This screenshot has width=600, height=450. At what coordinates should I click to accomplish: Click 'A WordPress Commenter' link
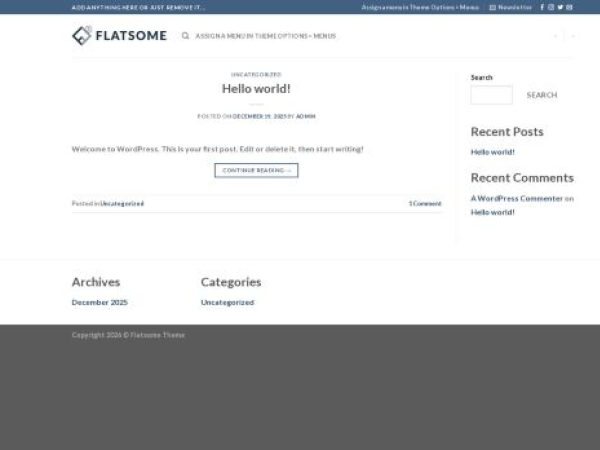[516, 198]
